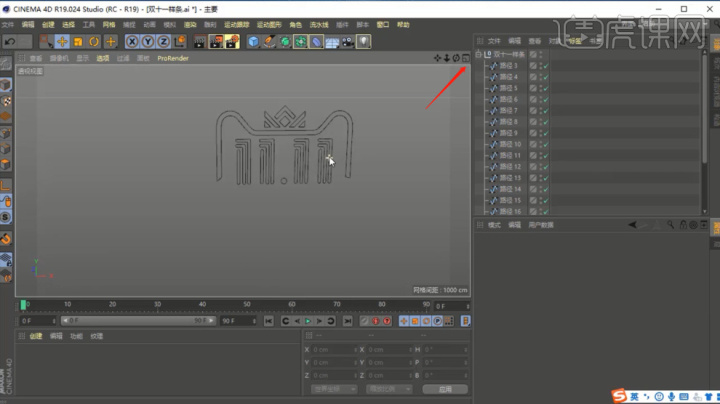Click the timeline ruler at frame 40

click(x=202, y=305)
